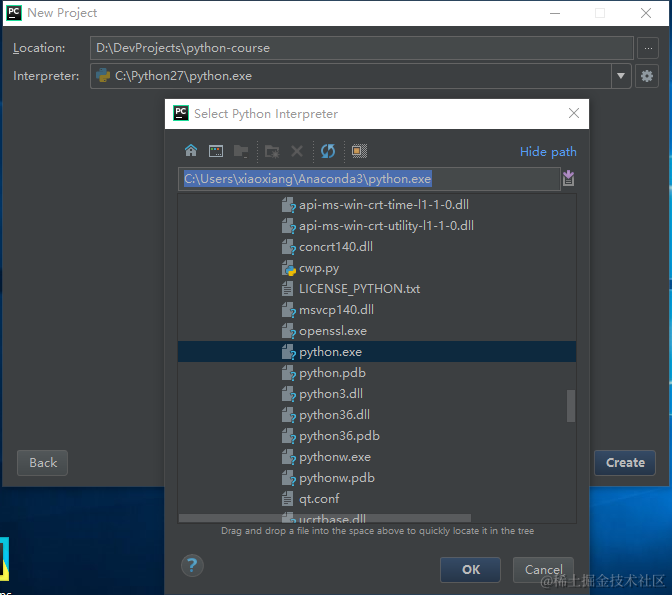Click the python.exe file icon
This screenshot has height=595, width=672.
288,352
